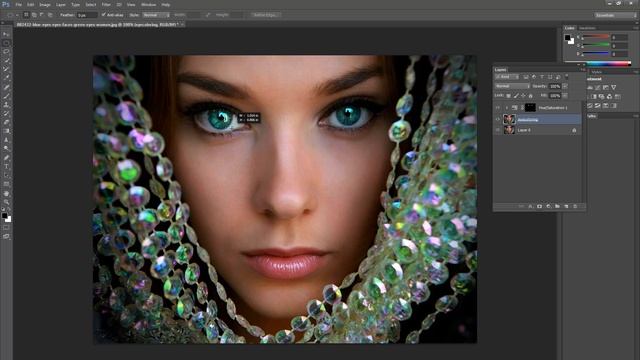Select the Elliptical Marquee tool

pyautogui.click(x=6, y=43)
